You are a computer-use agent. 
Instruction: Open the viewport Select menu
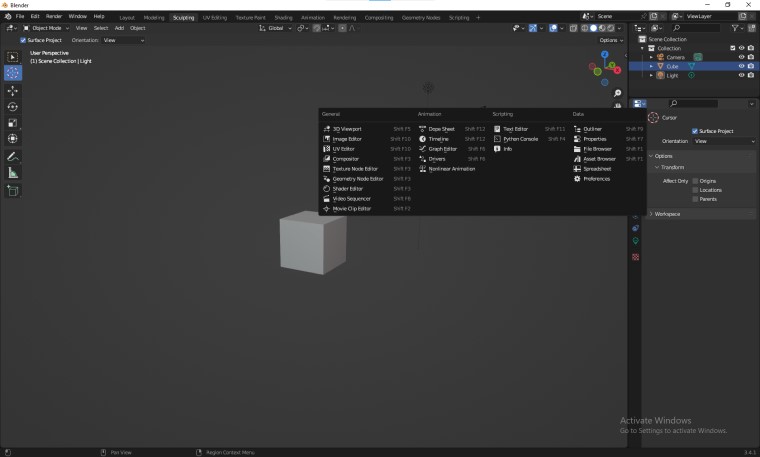point(101,28)
